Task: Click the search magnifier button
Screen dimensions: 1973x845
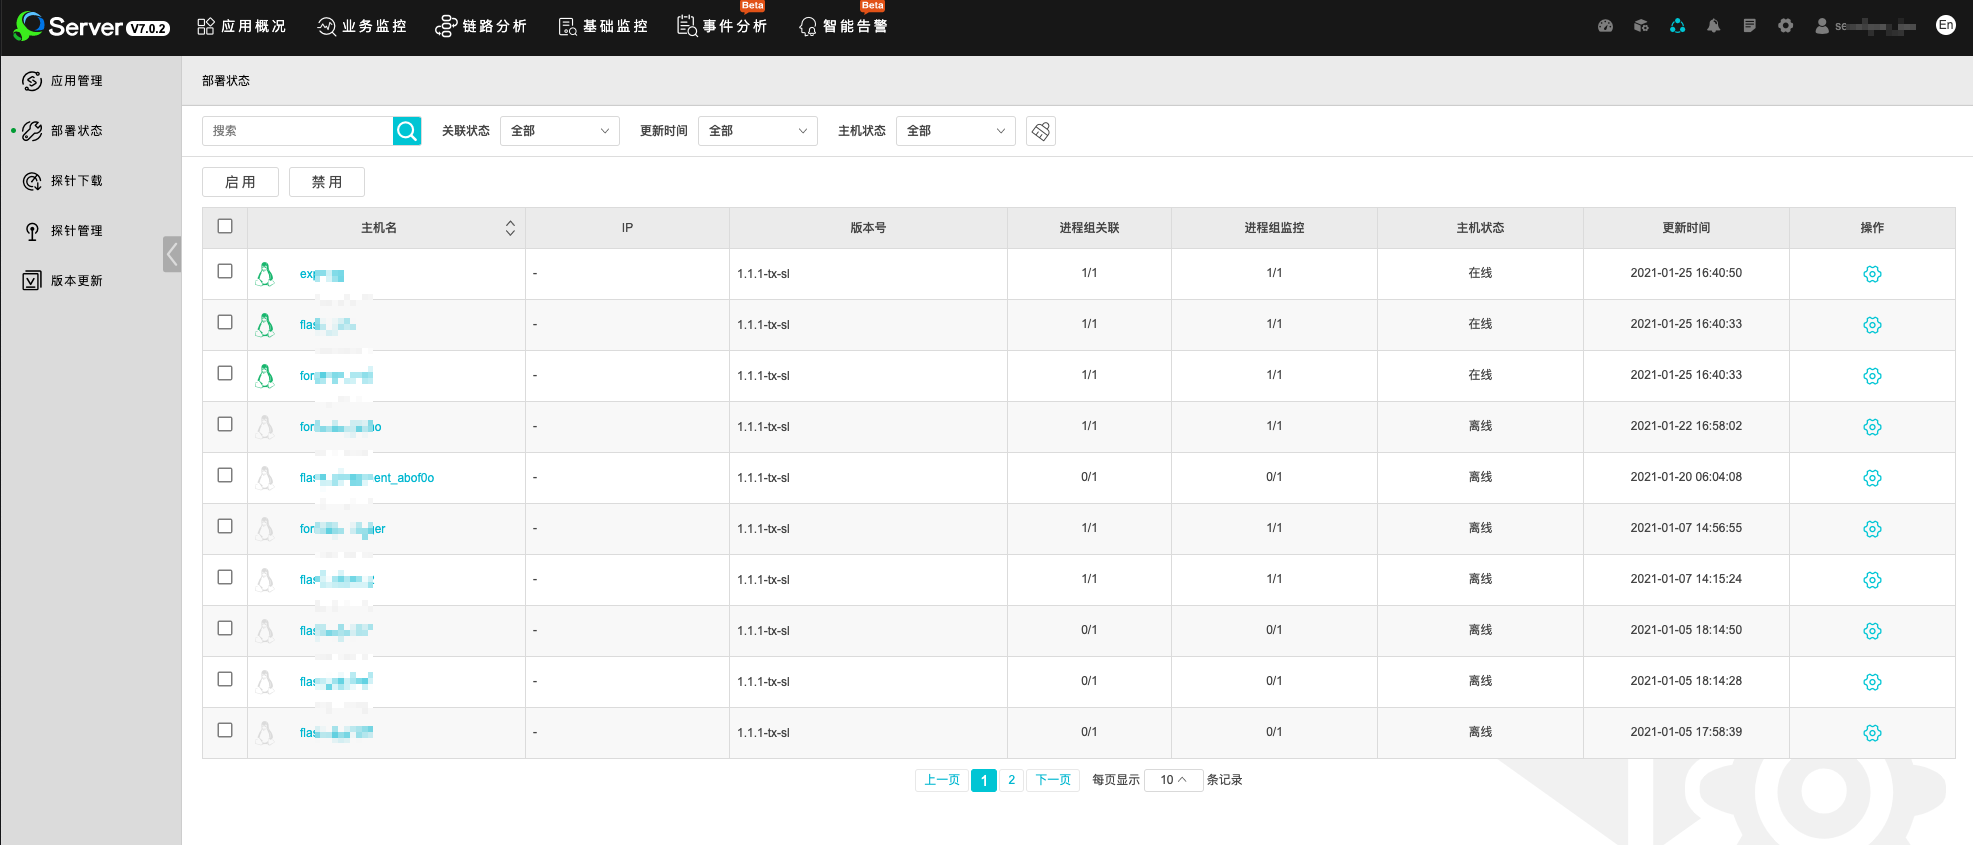Action: point(407,131)
